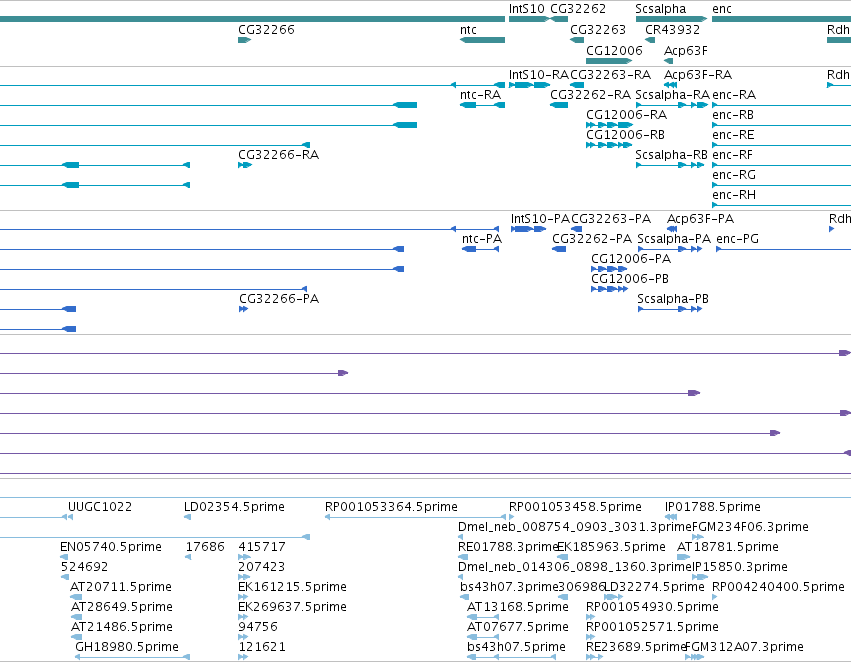Click the CG32266-PA protein label
This screenshot has width=851, height=662.
279,299
